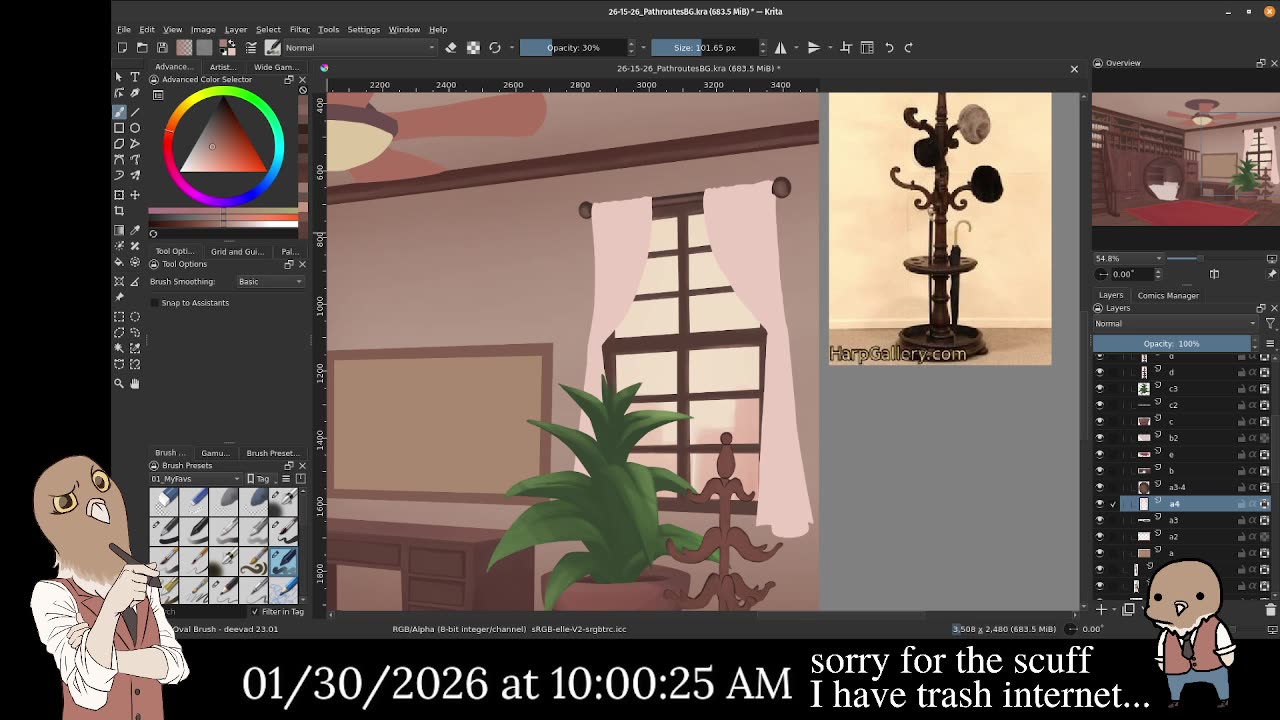Toggle preserve alpha icon in toolbar

point(473,47)
